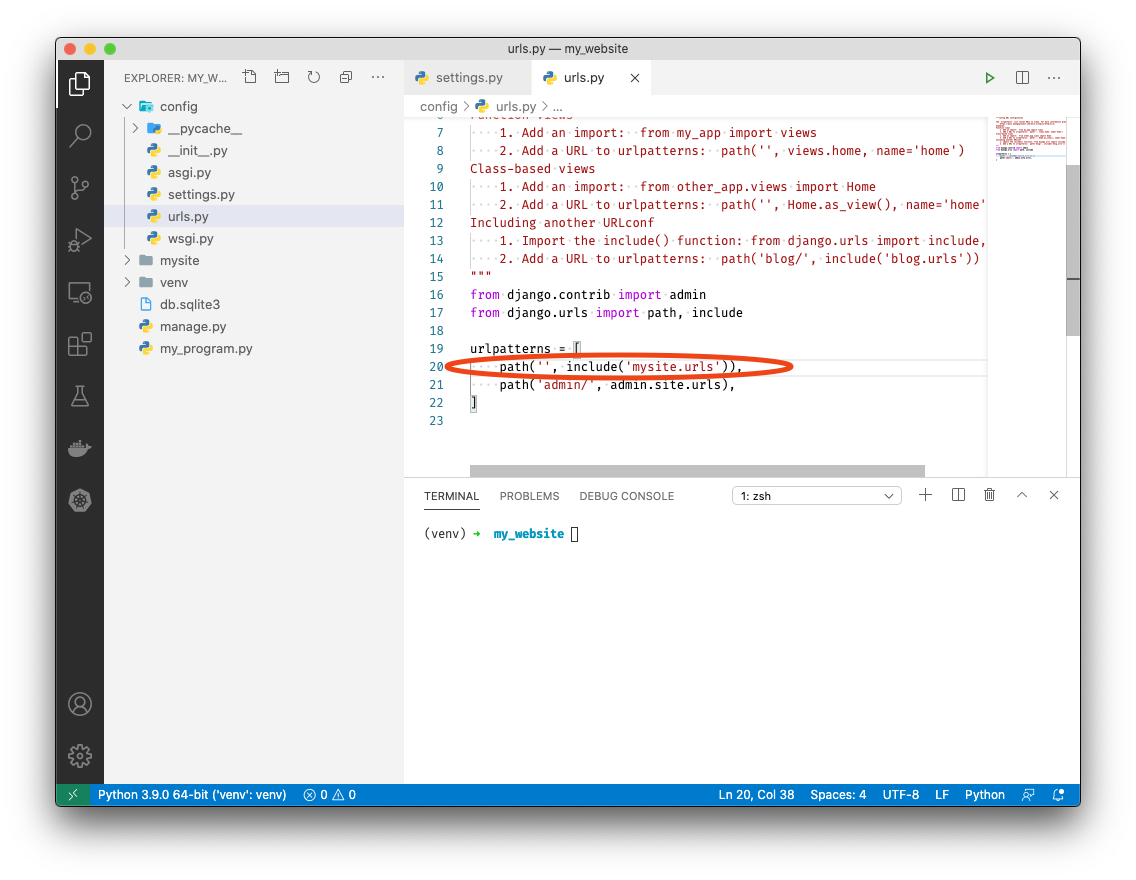Open the Source Control view
This screenshot has height=880, width=1136.
coord(80,188)
